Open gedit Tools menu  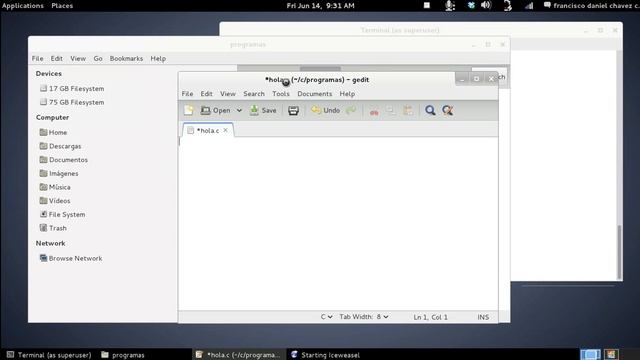[281, 93]
